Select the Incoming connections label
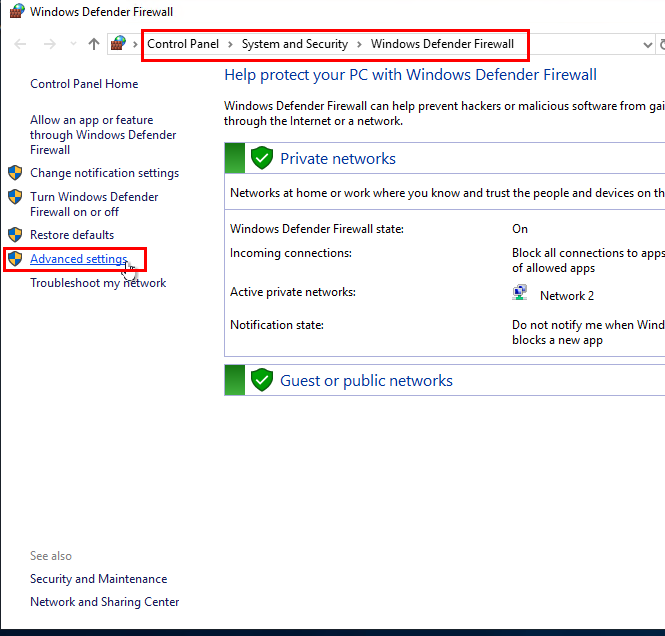665x636 pixels. coord(291,253)
